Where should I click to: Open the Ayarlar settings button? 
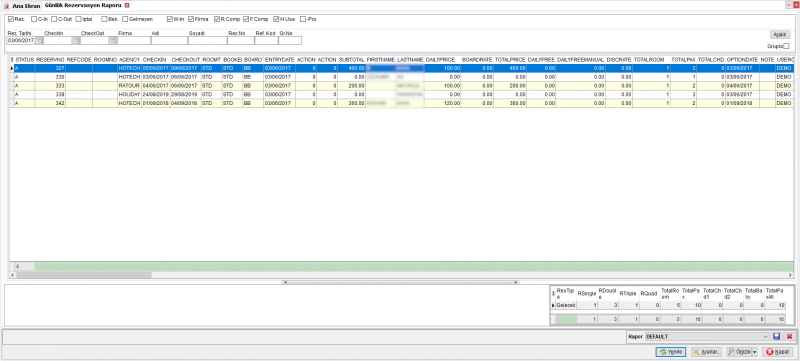[707, 352]
